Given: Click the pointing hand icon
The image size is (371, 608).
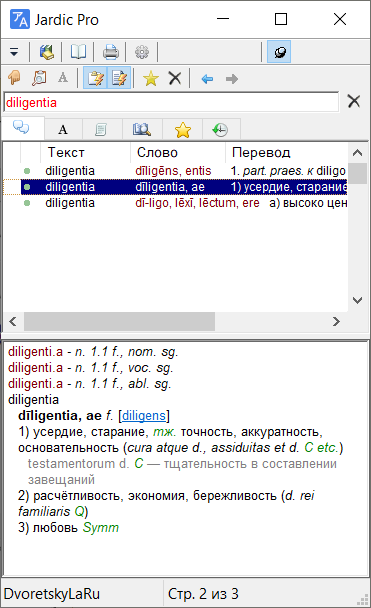Looking at the screenshot, I should click(14, 78).
